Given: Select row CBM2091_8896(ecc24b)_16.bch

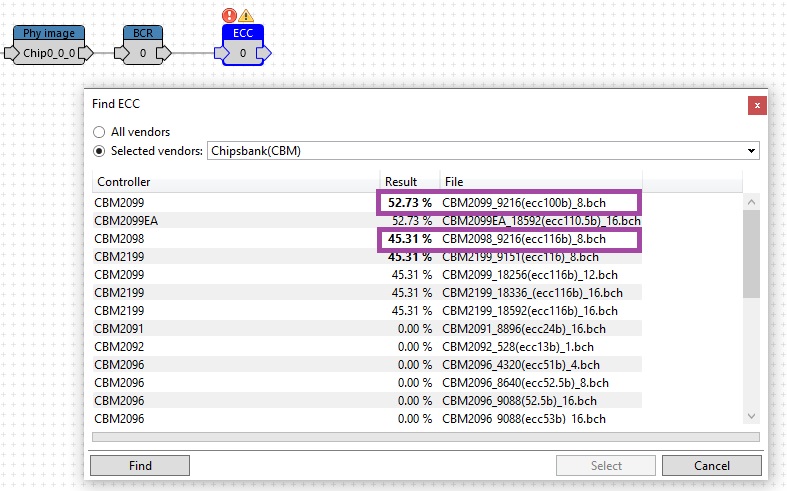Looking at the screenshot, I should click(x=367, y=329).
